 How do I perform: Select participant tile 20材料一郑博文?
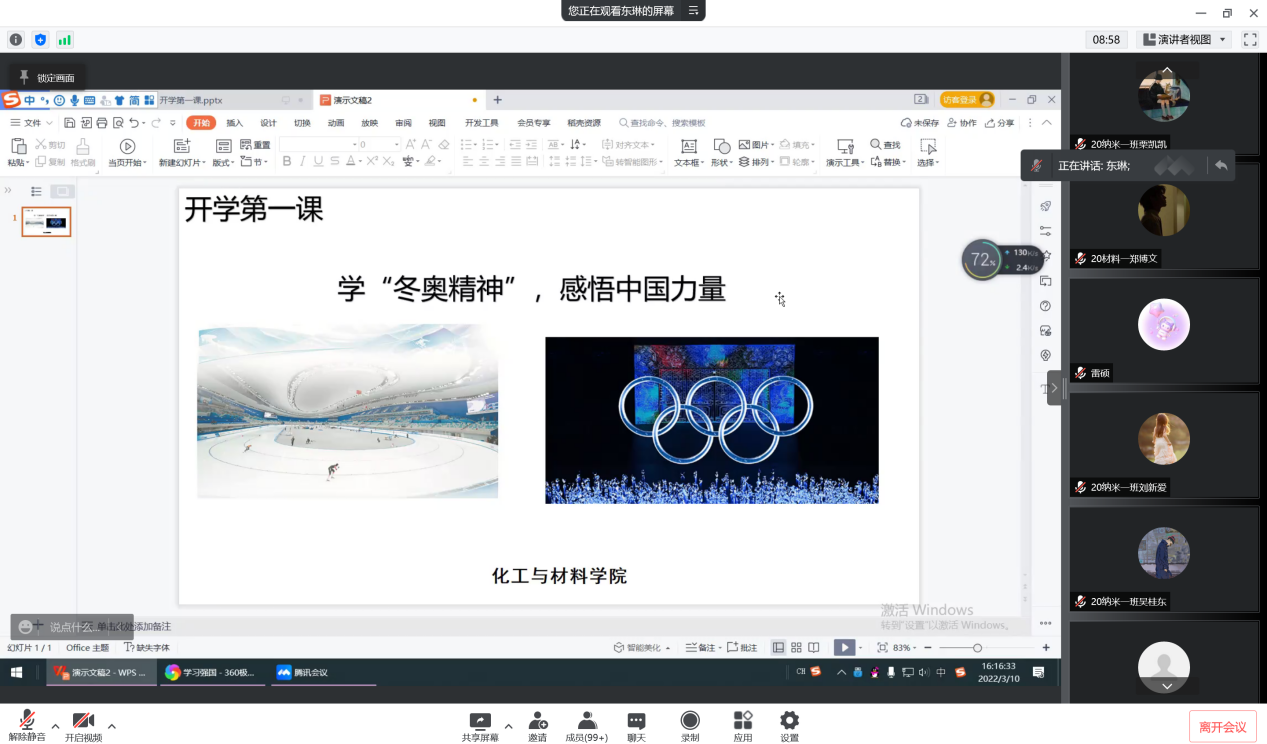click(x=1164, y=216)
